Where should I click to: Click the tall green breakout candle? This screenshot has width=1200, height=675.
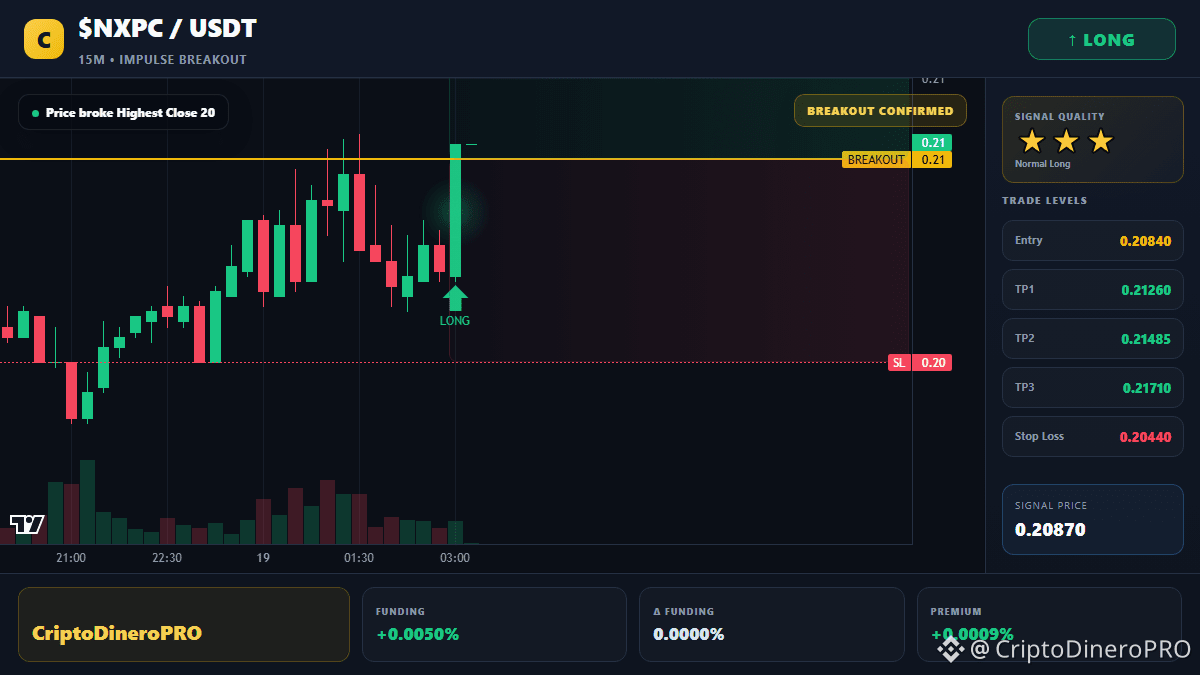(x=455, y=210)
